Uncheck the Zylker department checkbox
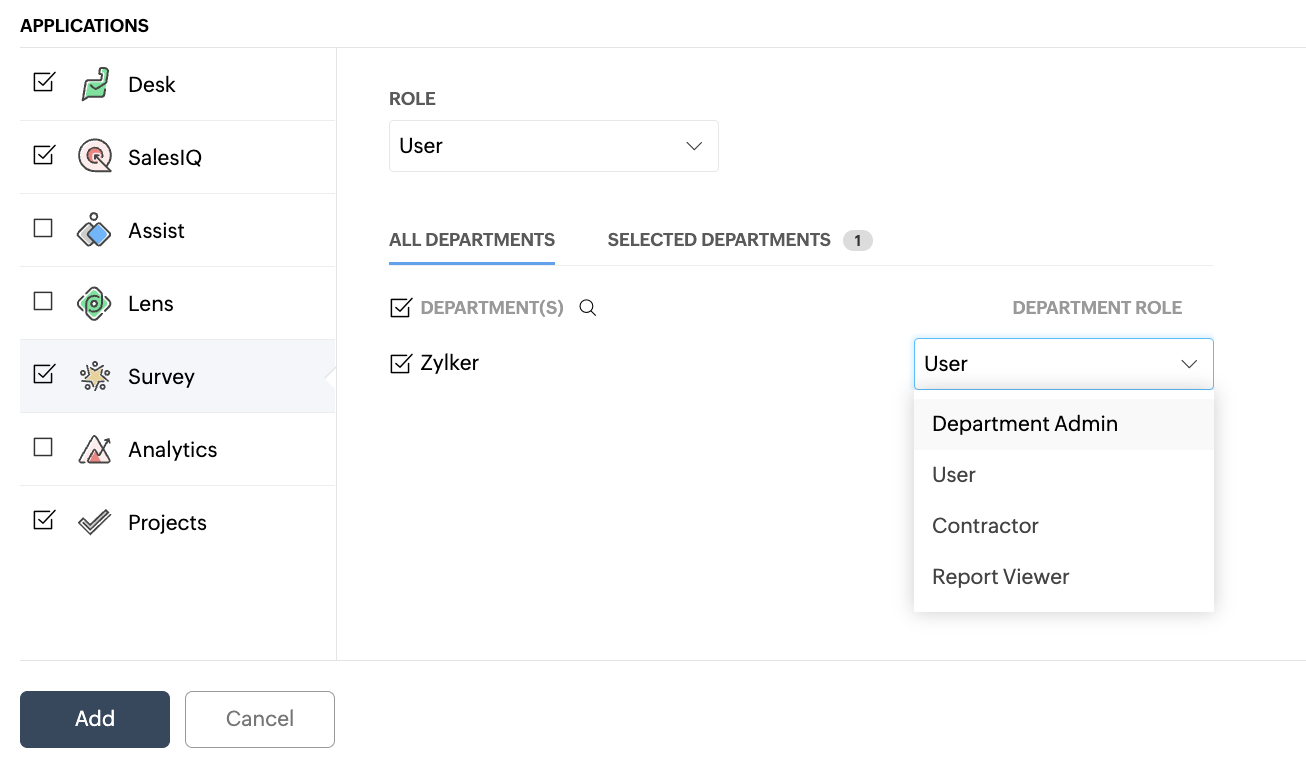The image size is (1306, 780). click(x=400, y=363)
